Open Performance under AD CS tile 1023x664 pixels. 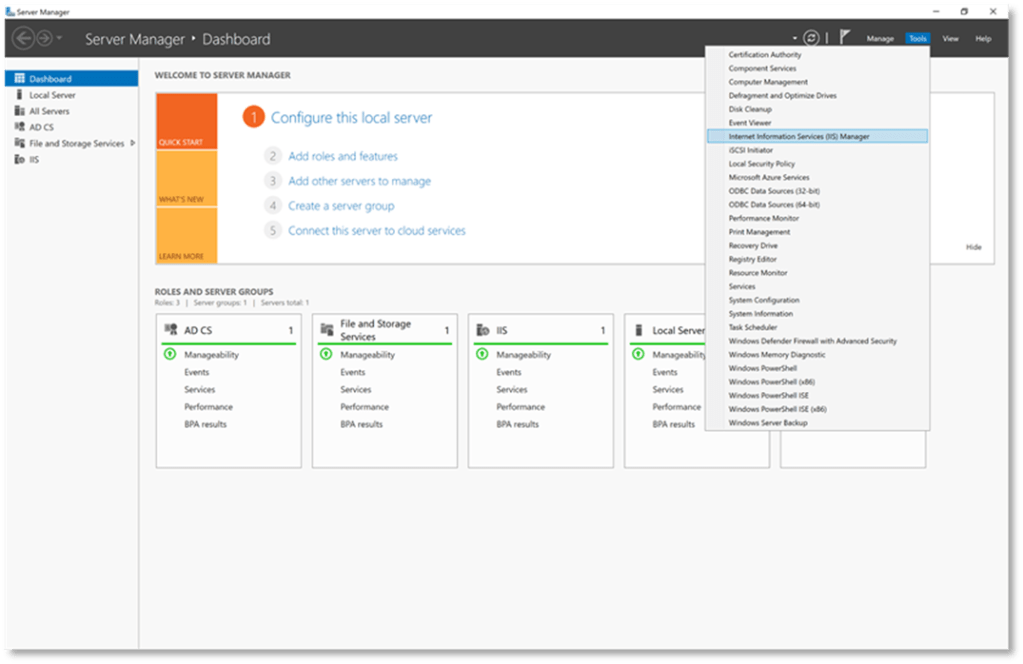[x=208, y=407]
